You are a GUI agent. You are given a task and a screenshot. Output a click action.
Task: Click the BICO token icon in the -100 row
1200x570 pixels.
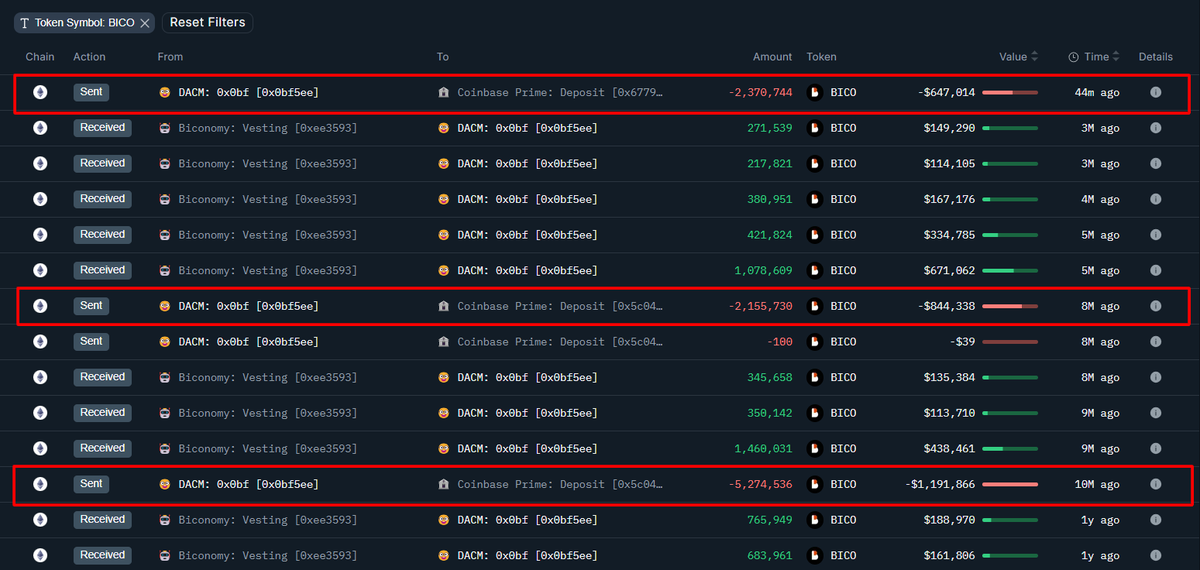pyautogui.click(x=814, y=342)
